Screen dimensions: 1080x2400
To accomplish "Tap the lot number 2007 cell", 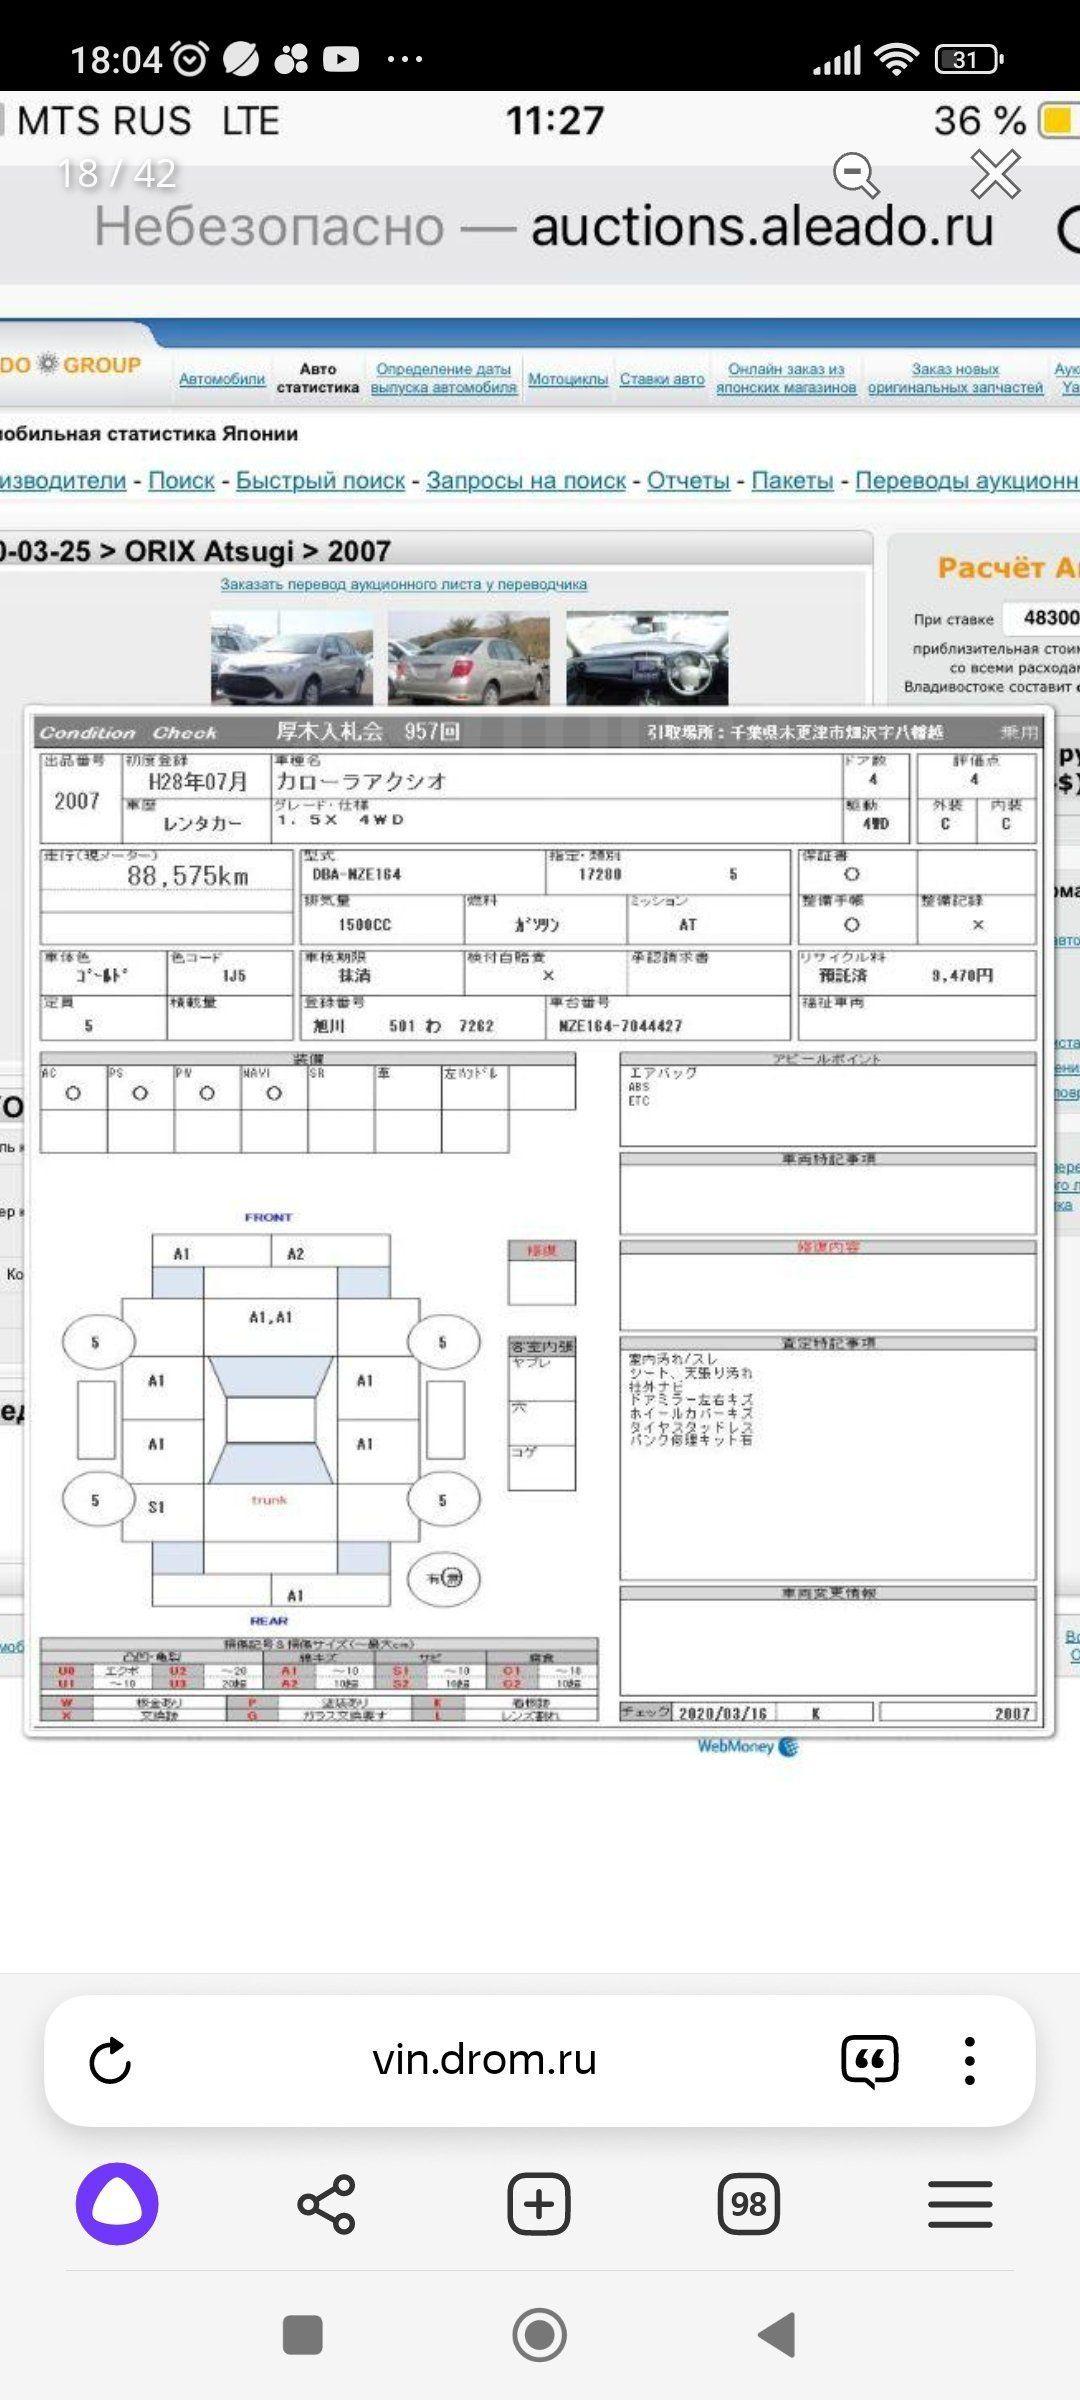I will (77, 801).
